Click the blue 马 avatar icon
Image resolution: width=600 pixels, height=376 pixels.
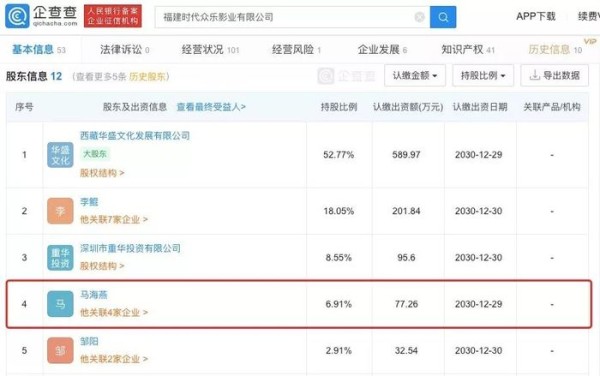pyautogui.click(x=60, y=304)
